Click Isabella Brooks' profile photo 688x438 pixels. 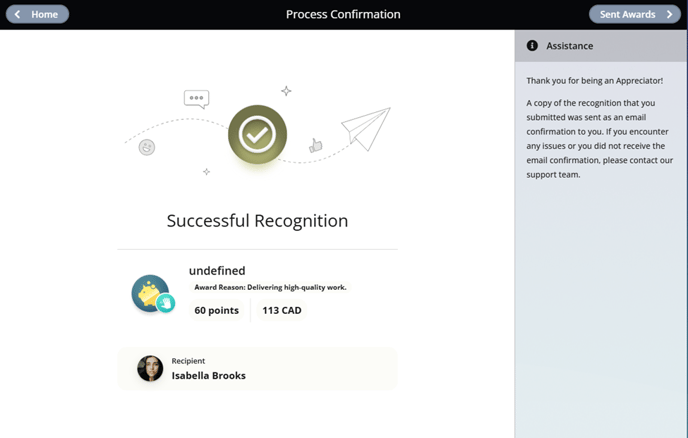pyautogui.click(x=150, y=368)
